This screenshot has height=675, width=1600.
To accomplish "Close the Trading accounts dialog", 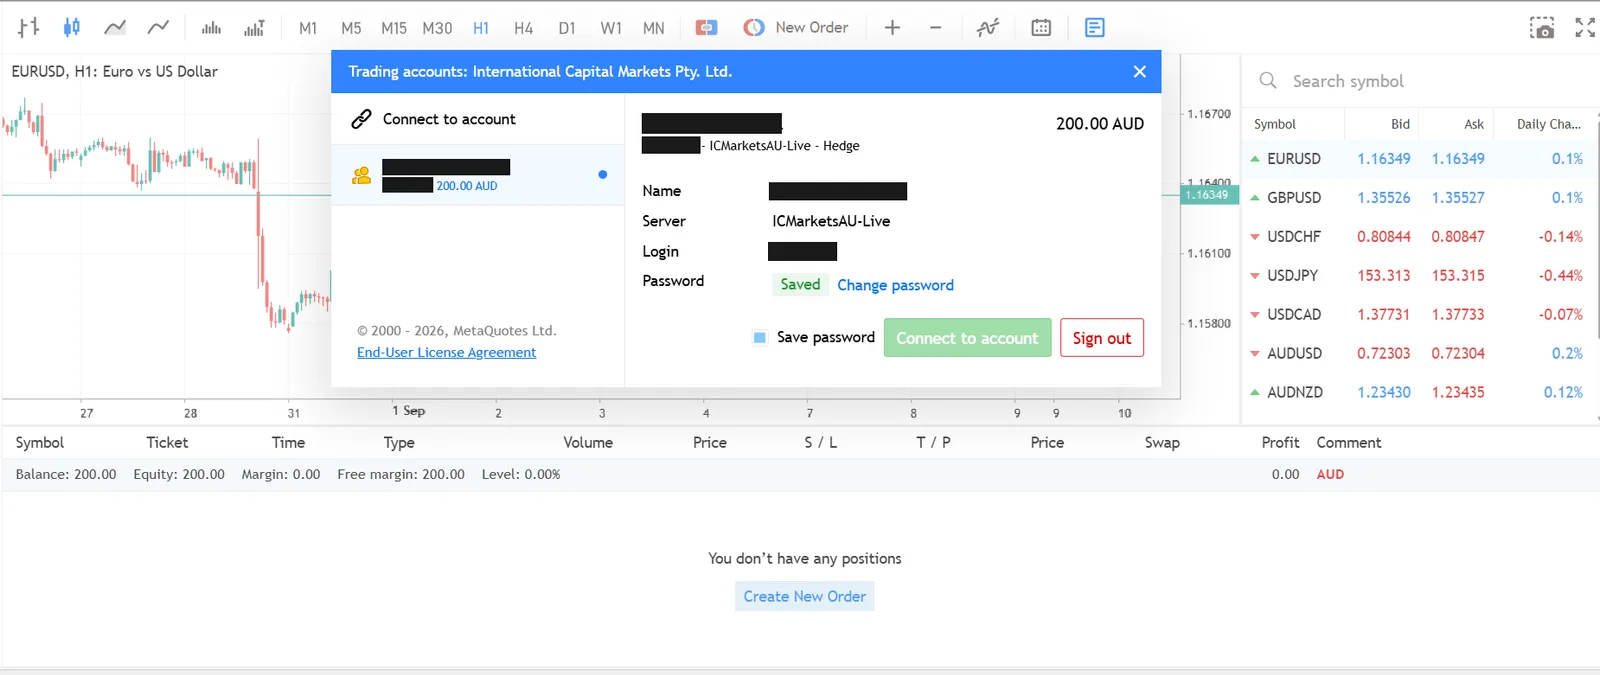I will (1139, 72).
